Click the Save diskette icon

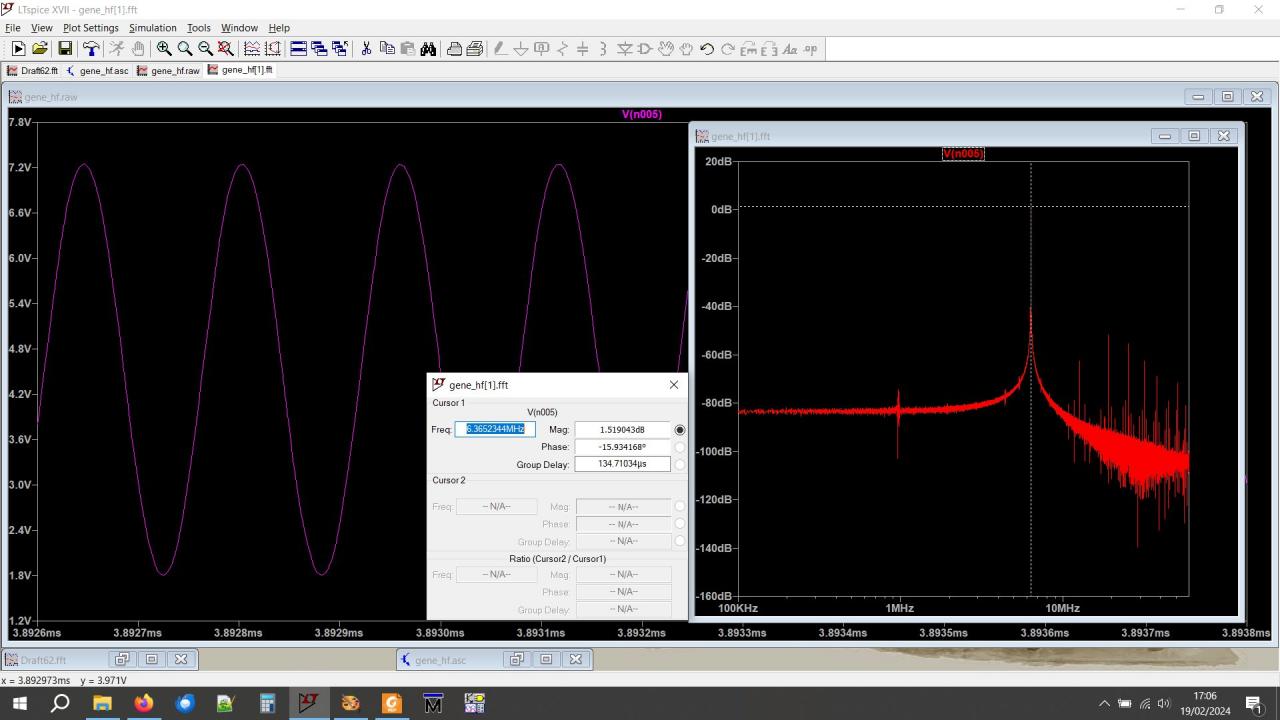[65, 49]
